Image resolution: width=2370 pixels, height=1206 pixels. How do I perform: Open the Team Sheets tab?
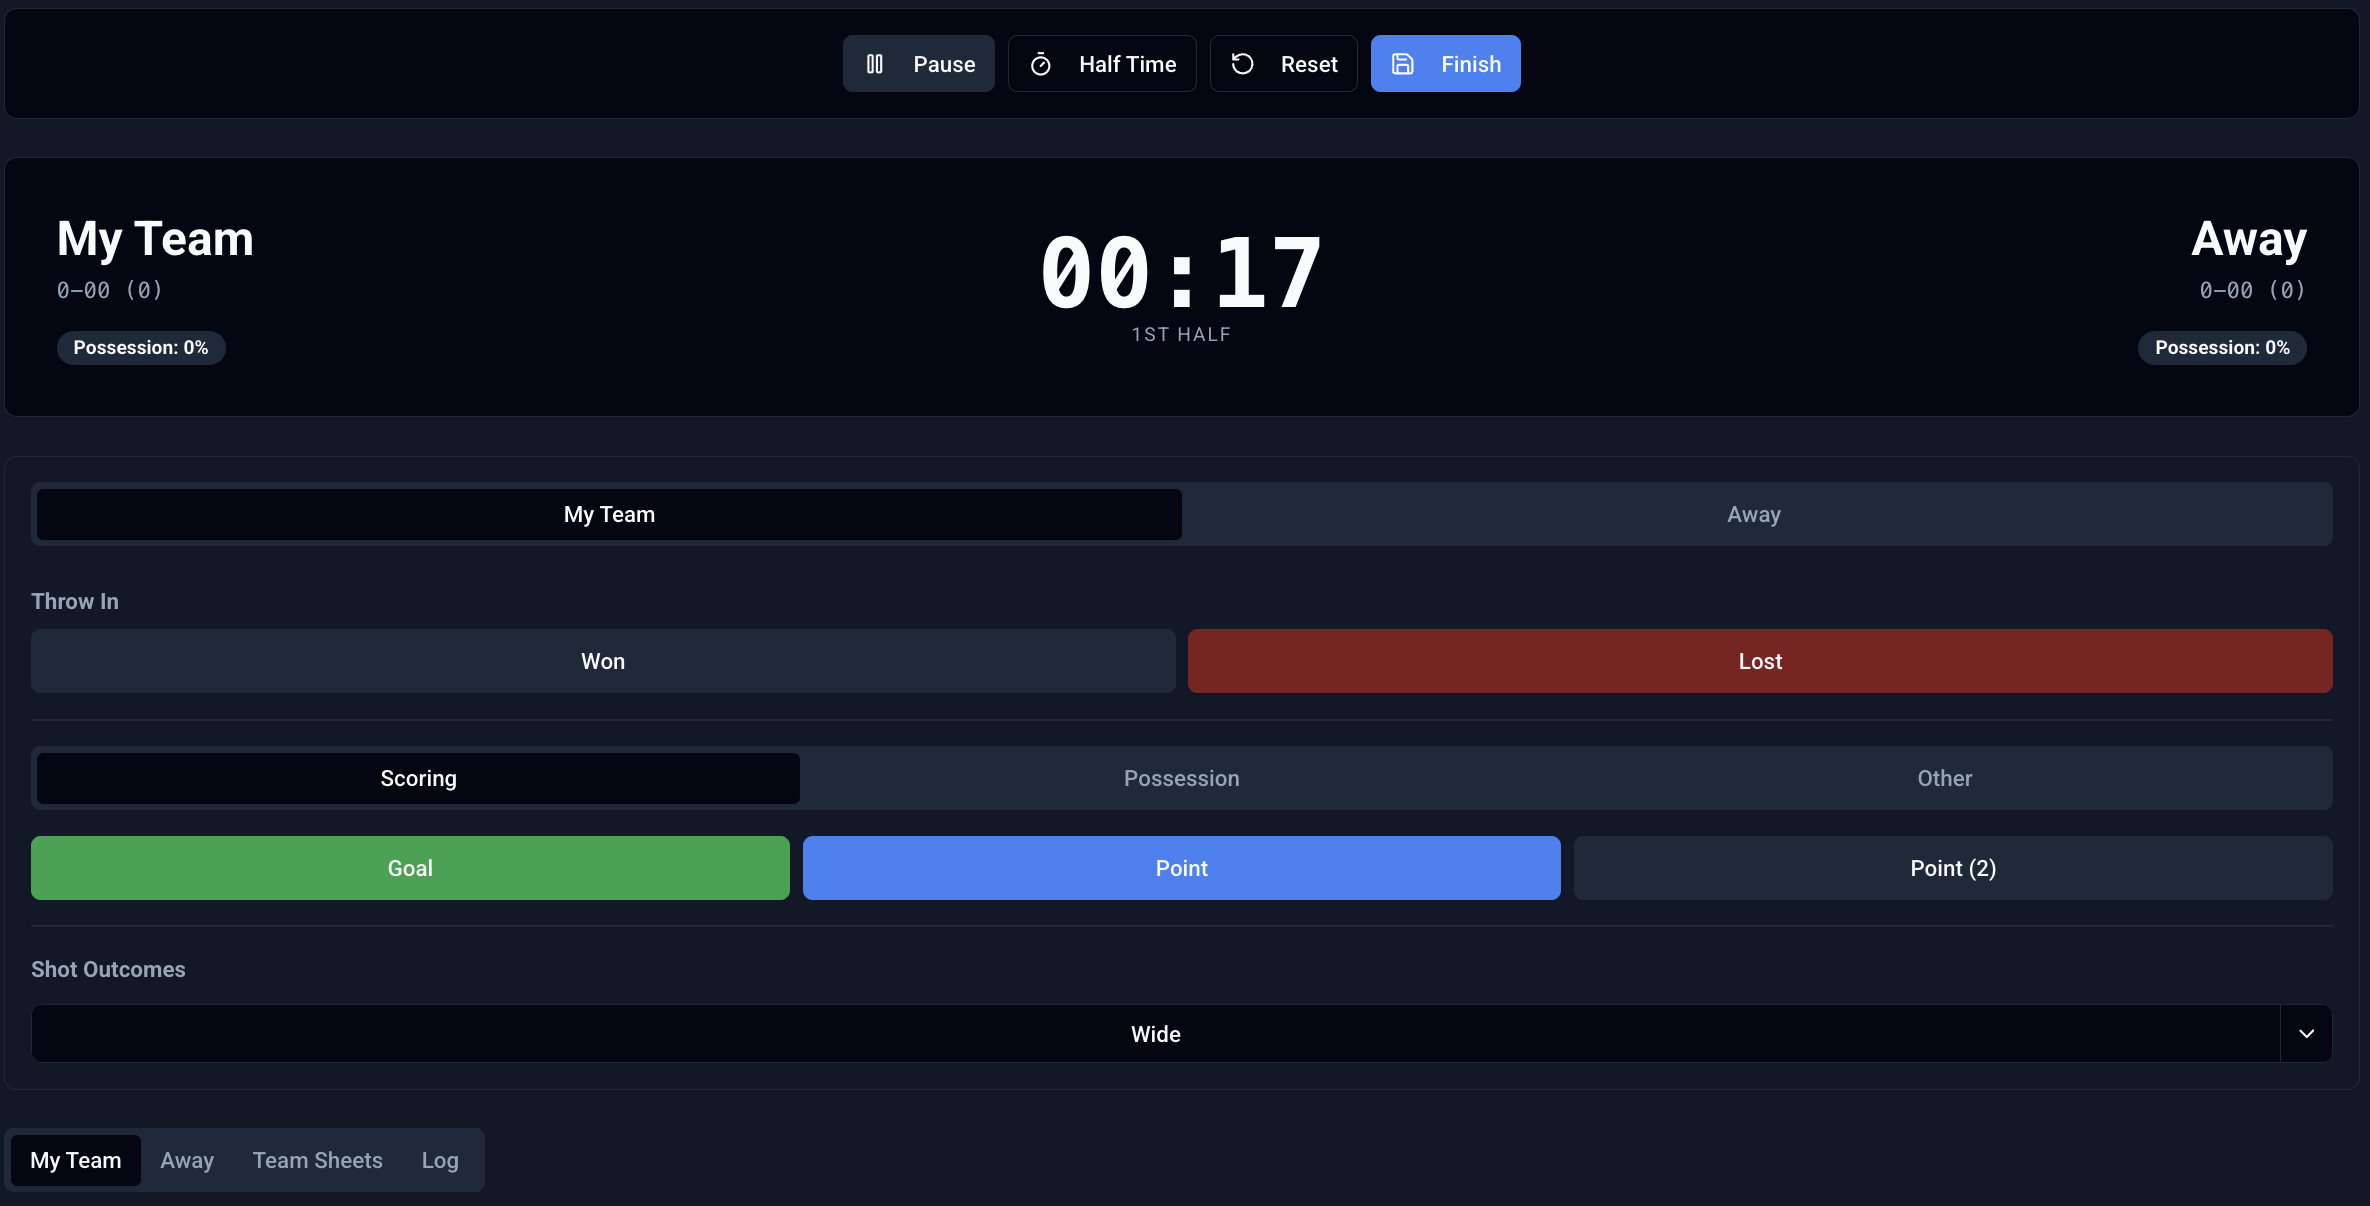(317, 1160)
